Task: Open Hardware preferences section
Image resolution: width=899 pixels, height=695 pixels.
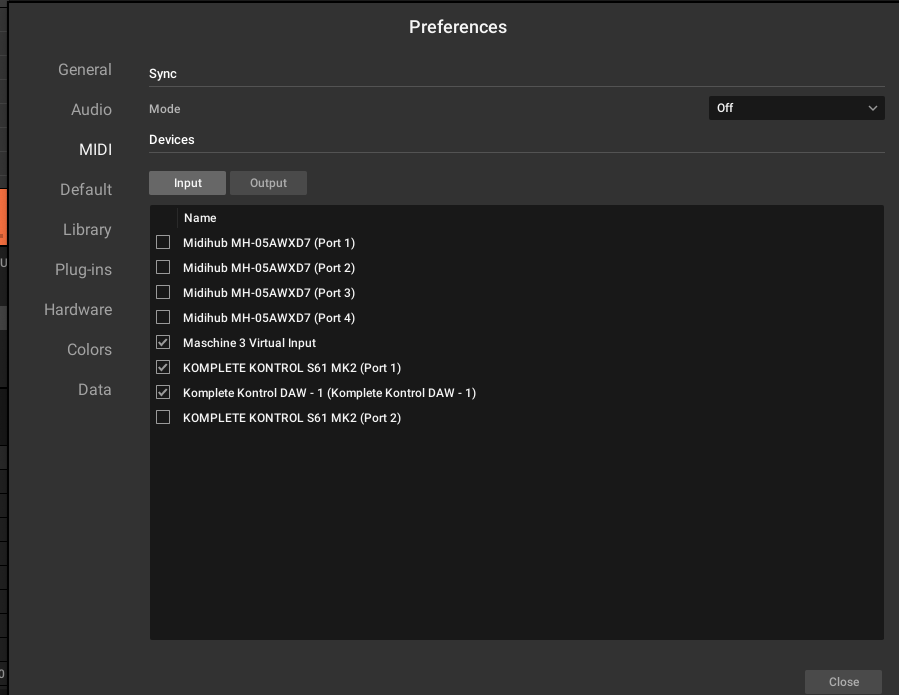Action: pos(78,310)
